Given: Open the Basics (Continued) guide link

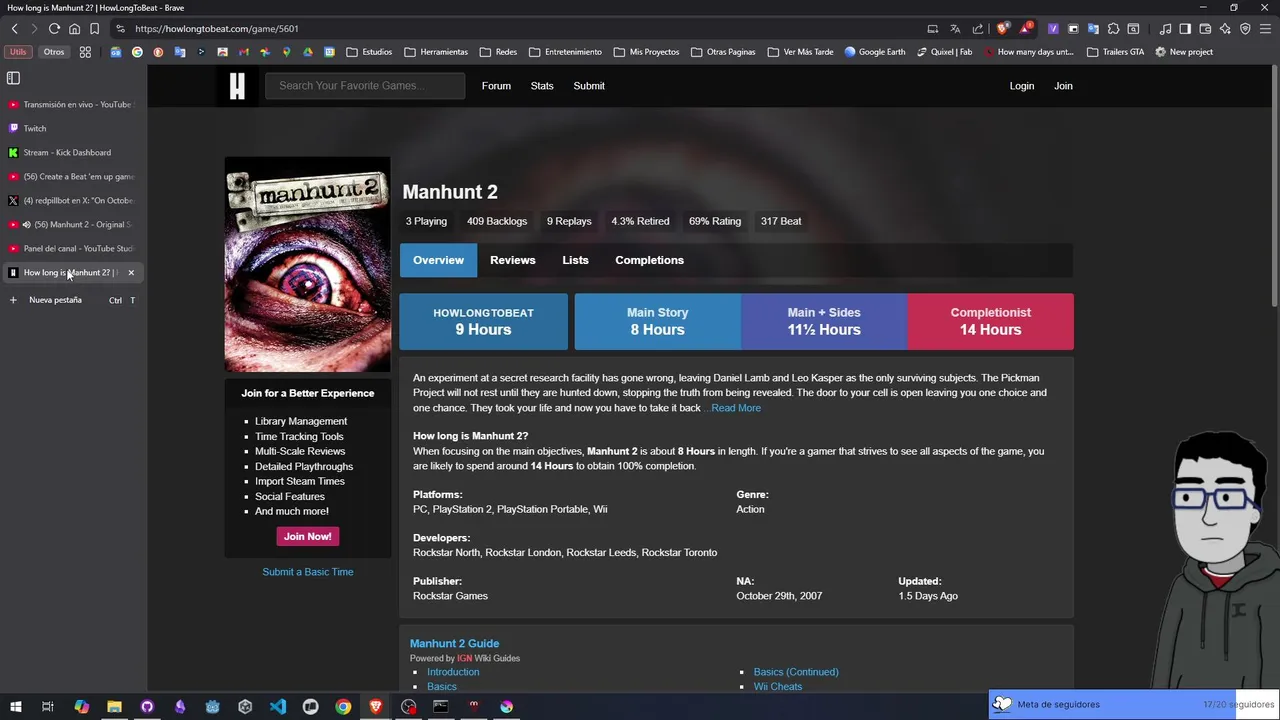Looking at the screenshot, I should click(796, 672).
